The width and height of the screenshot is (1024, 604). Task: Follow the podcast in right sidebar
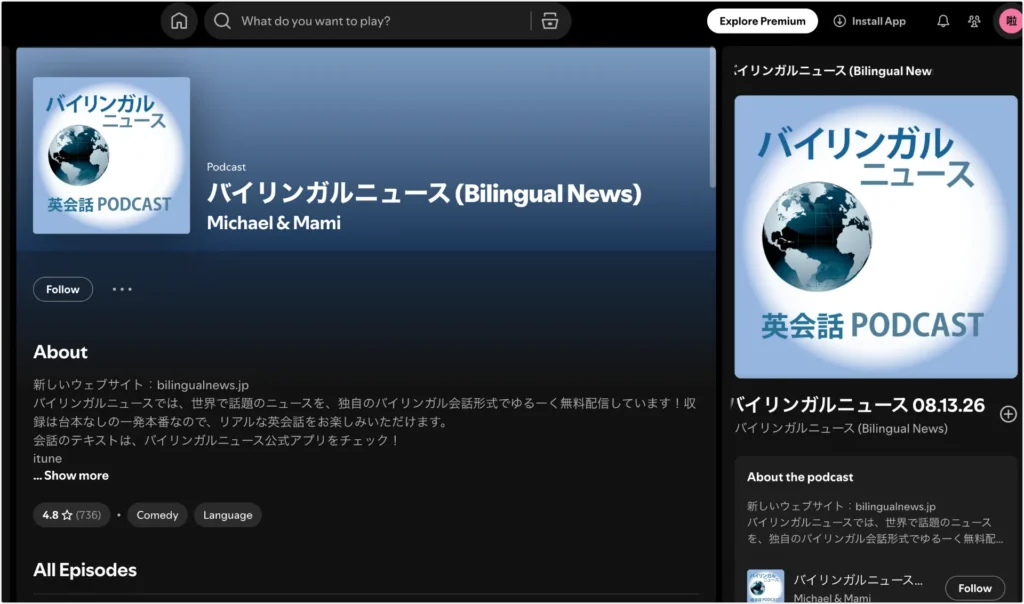click(974, 588)
